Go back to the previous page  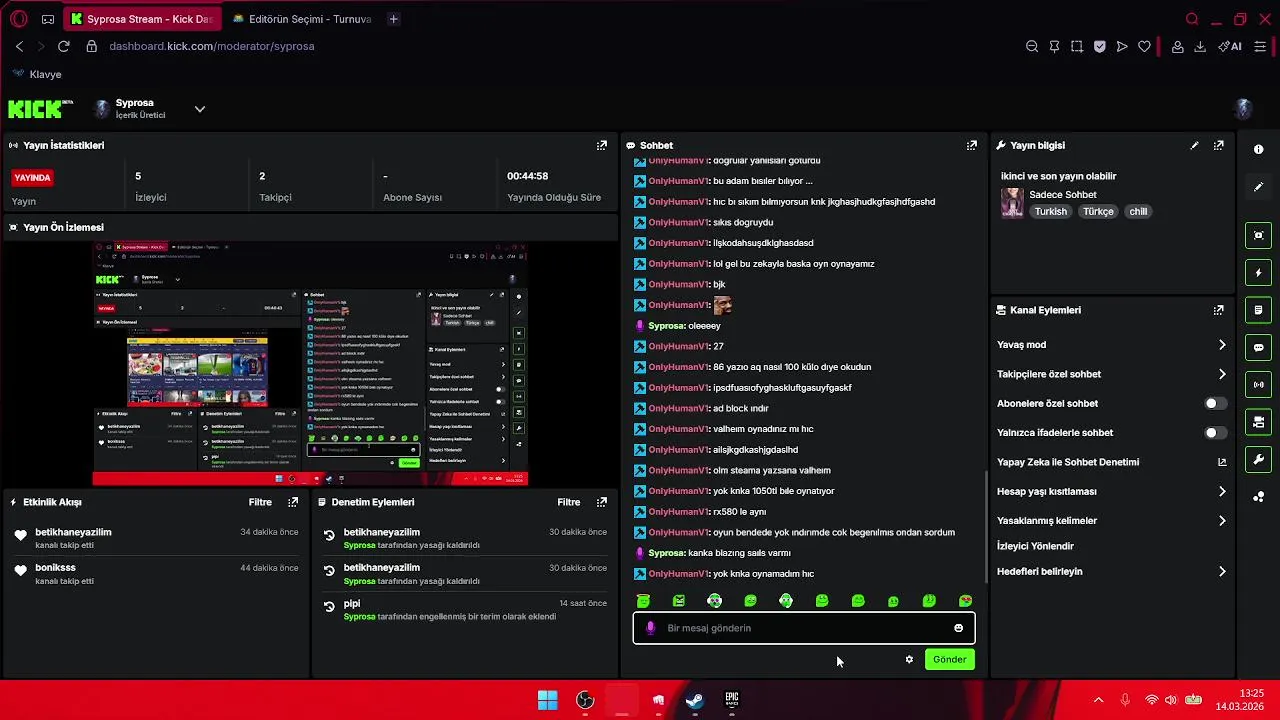click(x=19, y=46)
